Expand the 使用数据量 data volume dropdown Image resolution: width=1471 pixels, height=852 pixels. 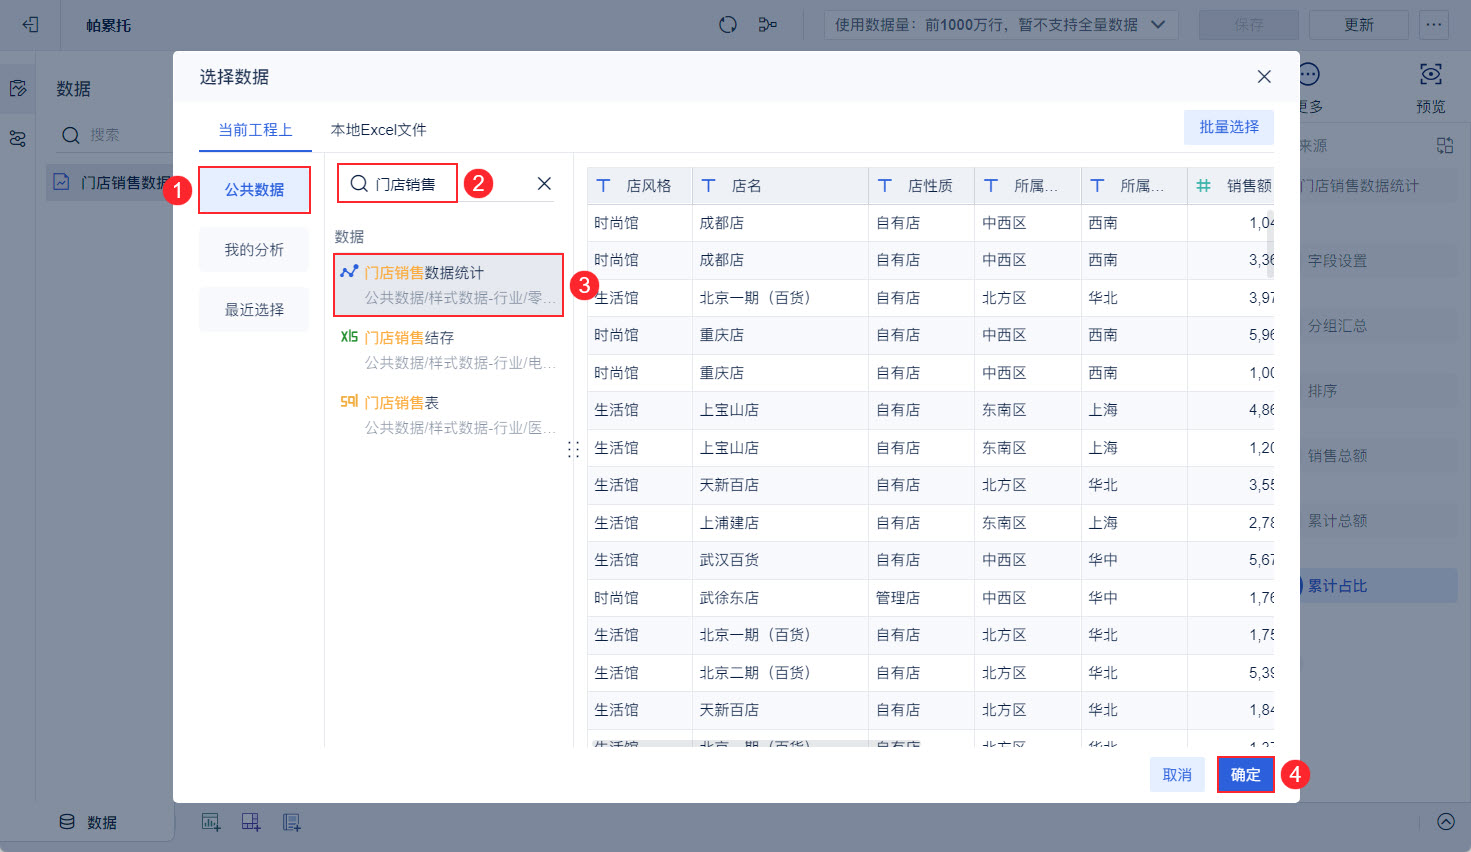(1001, 25)
